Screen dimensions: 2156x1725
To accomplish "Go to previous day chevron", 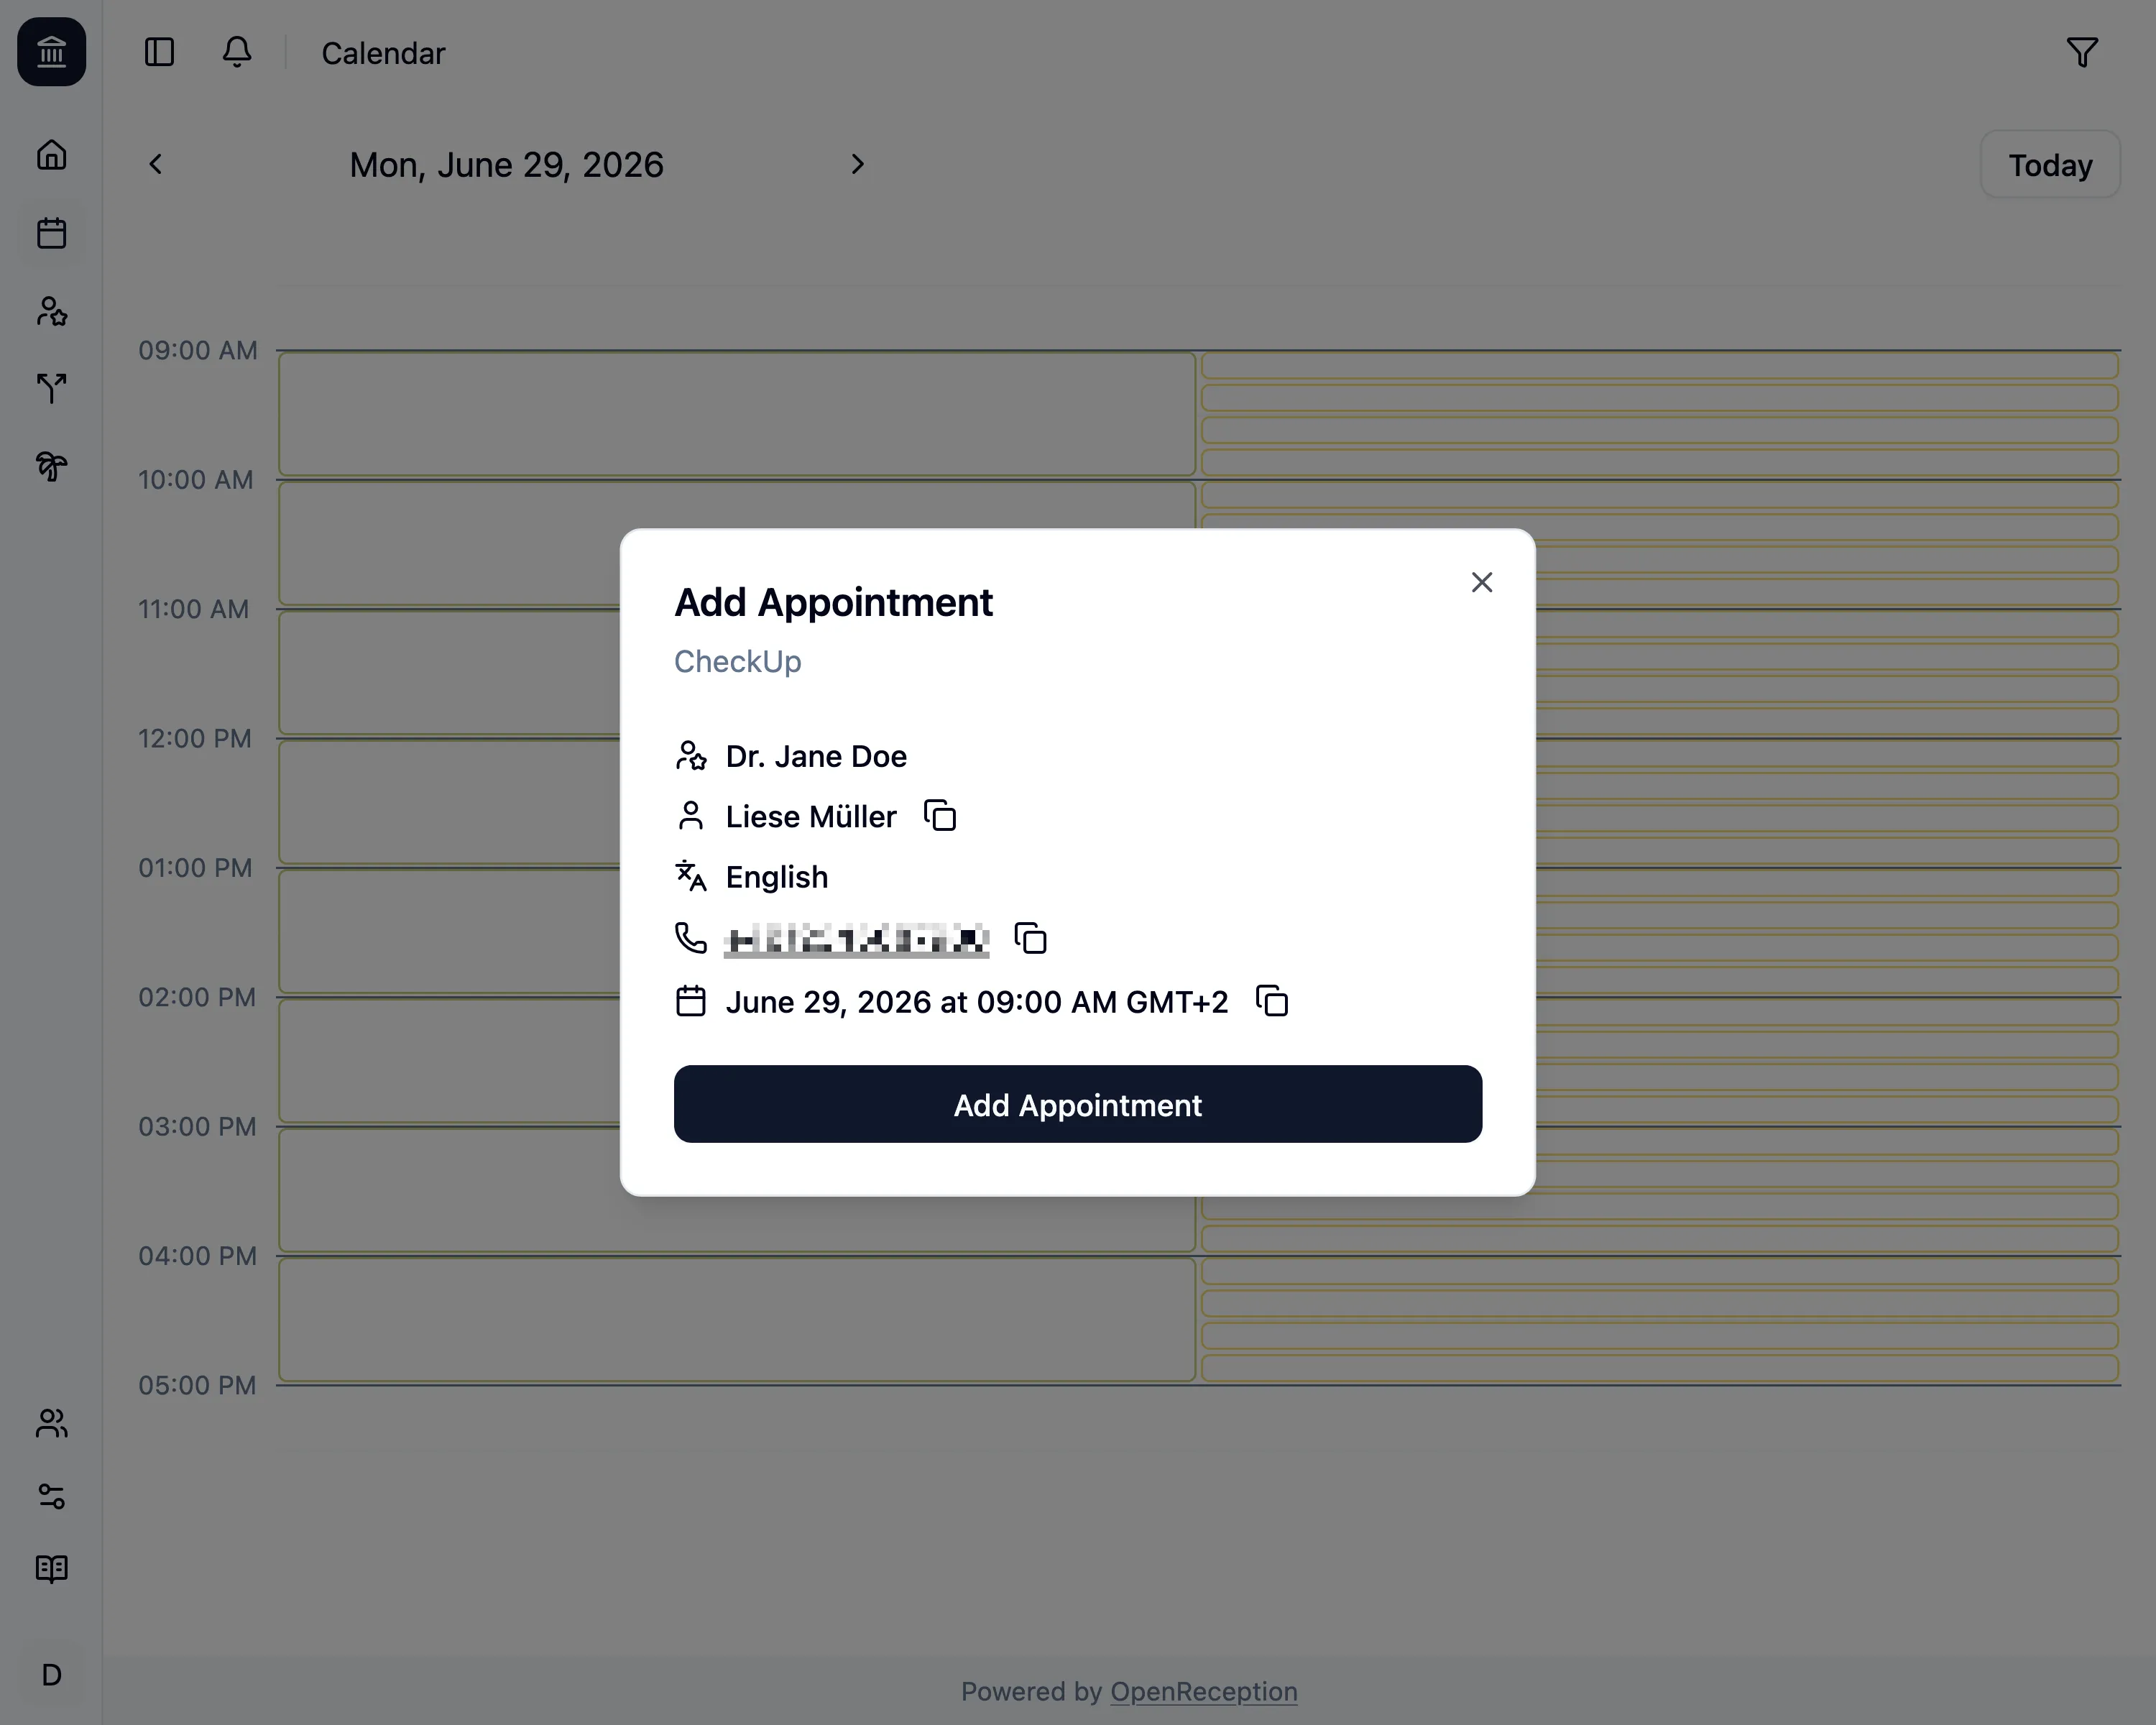I will tap(155, 164).
